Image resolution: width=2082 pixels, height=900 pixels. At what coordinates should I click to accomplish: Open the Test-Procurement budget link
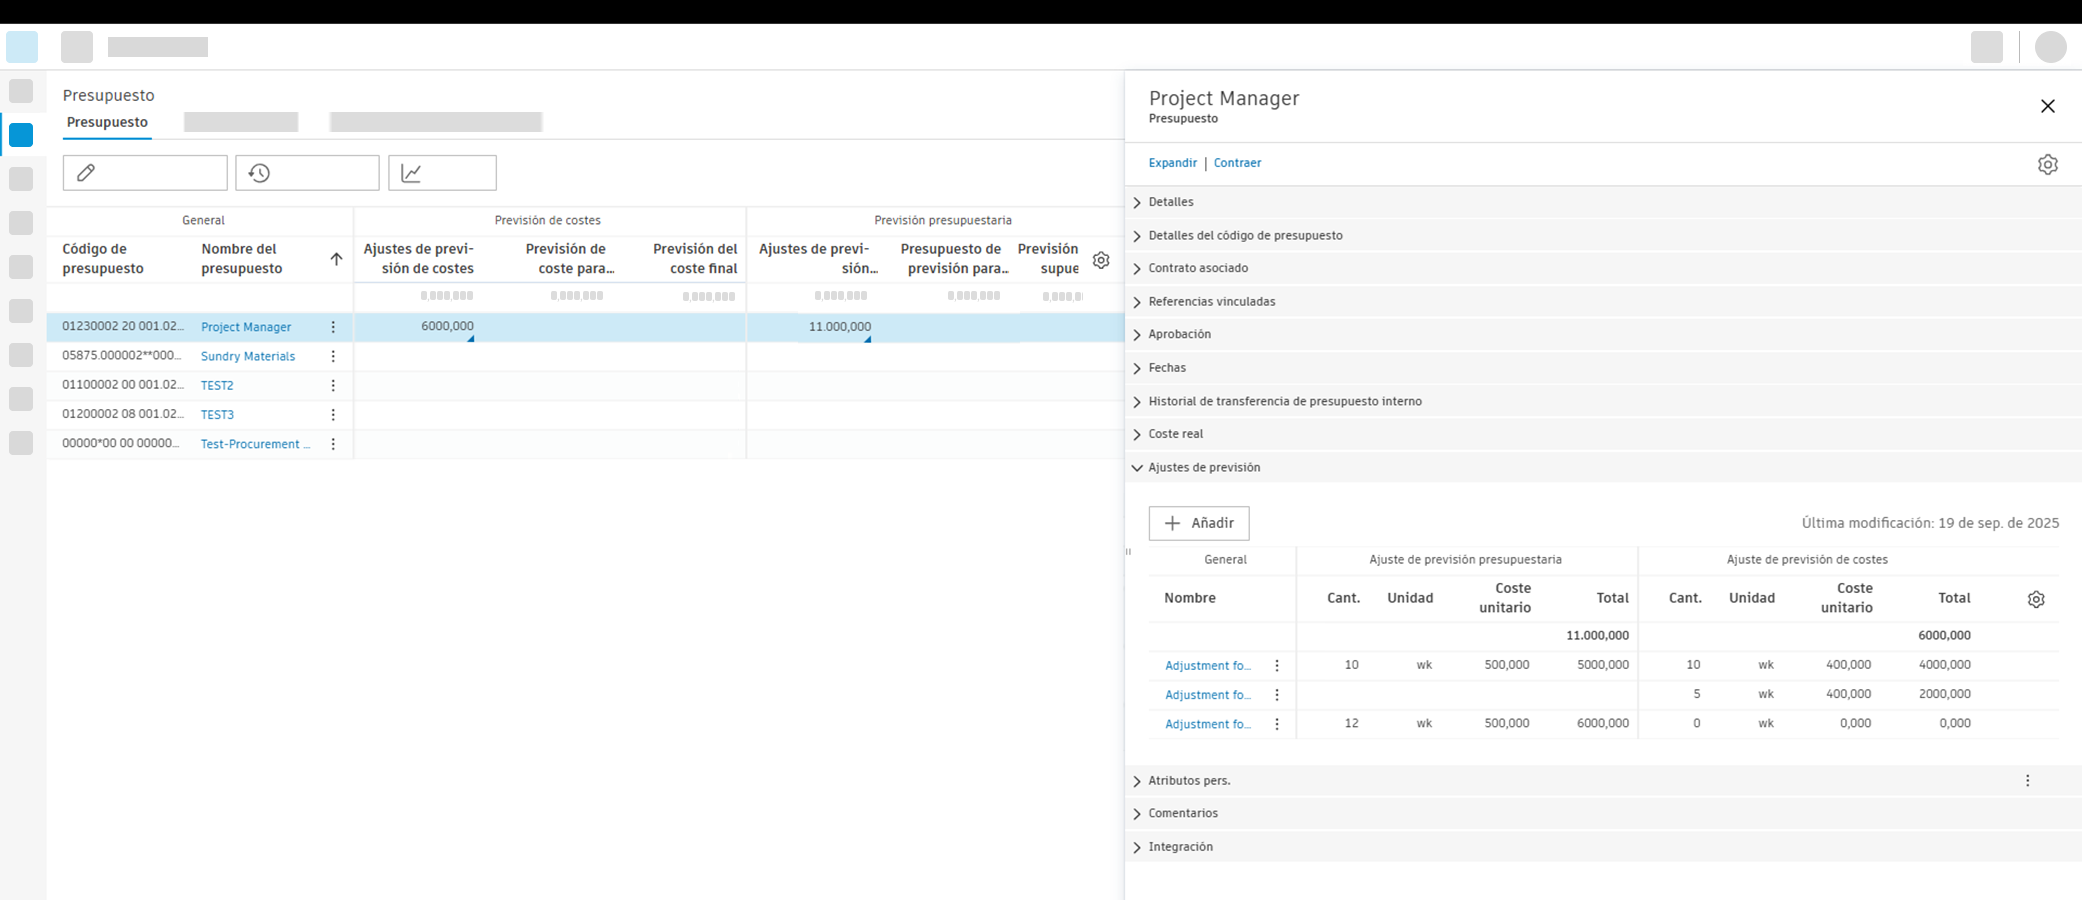pyautogui.click(x=255, y=444)
